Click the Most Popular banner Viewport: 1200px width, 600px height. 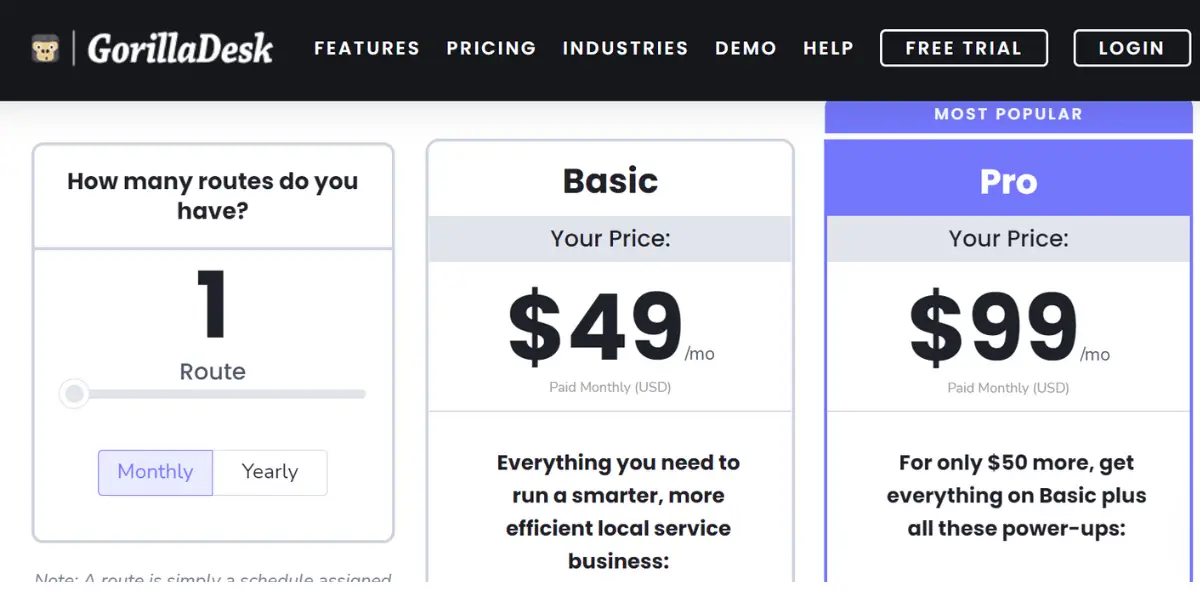[1008, 115]
